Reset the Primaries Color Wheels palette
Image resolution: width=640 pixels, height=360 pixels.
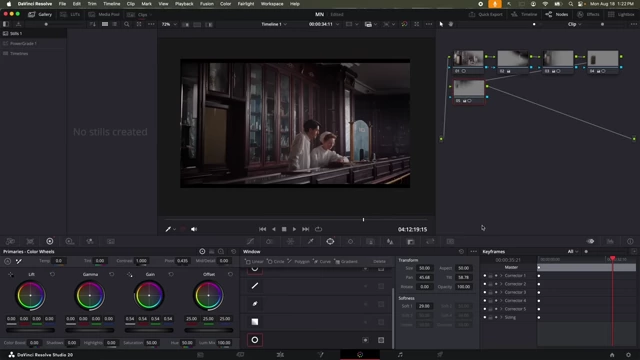(x=233, y=251)
